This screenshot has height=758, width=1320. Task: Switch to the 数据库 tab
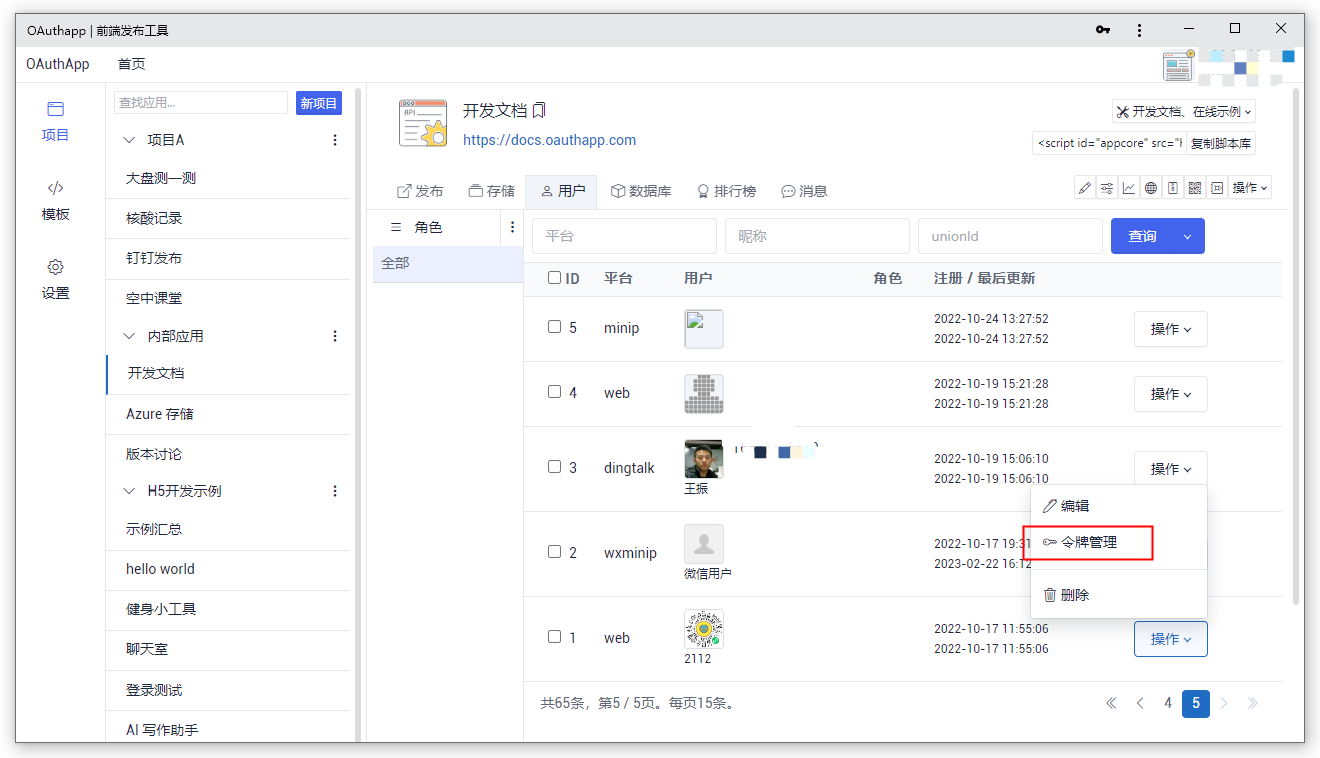[x=641, y=191]
